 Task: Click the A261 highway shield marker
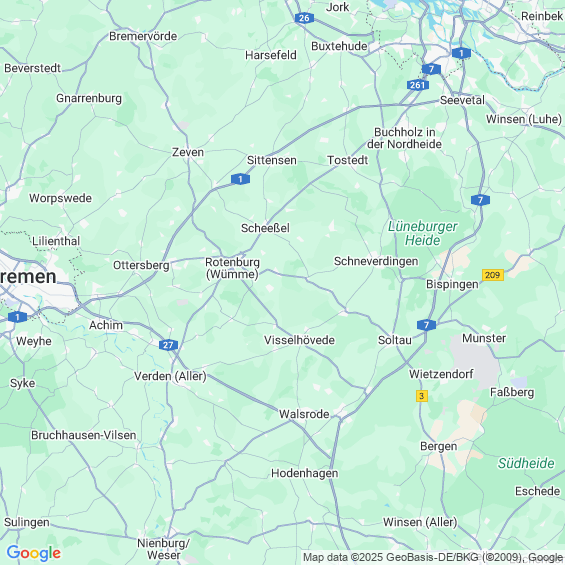click(418, 85)
